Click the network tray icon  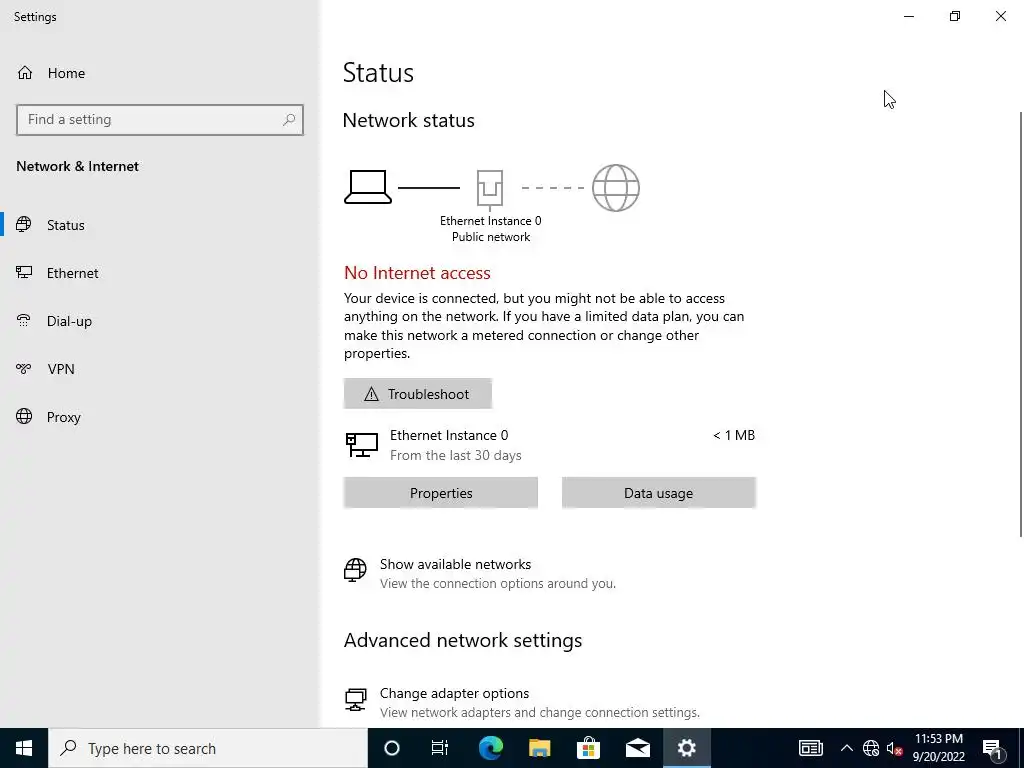tap(871, 748)
